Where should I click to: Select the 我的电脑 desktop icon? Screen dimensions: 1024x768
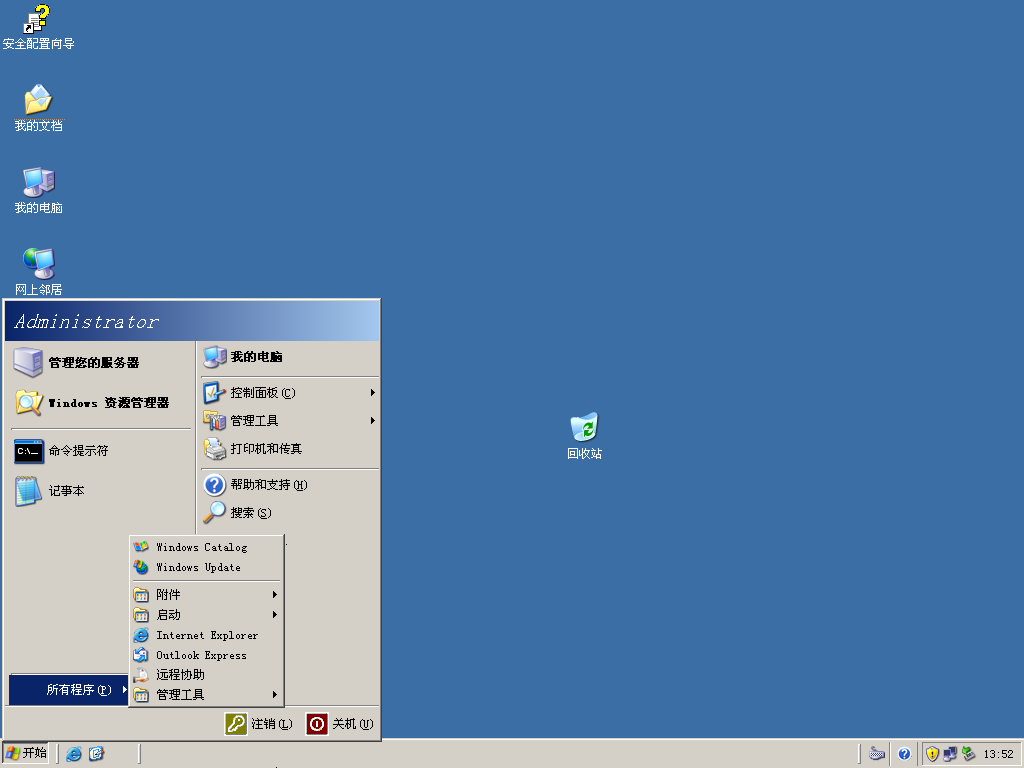(38, 190)
